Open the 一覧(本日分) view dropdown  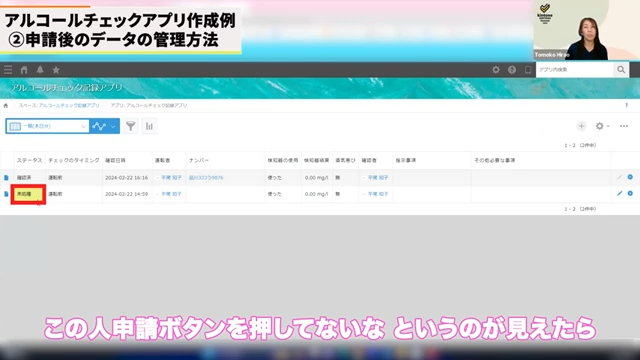[x=47, y=126]
